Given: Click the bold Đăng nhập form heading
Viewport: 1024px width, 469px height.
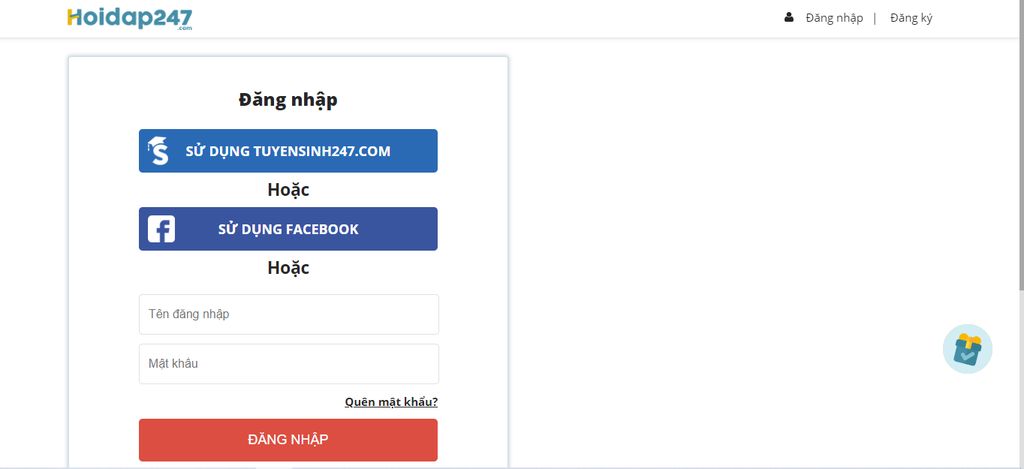Looking at the screenshot, I should [x=288, y=99].
